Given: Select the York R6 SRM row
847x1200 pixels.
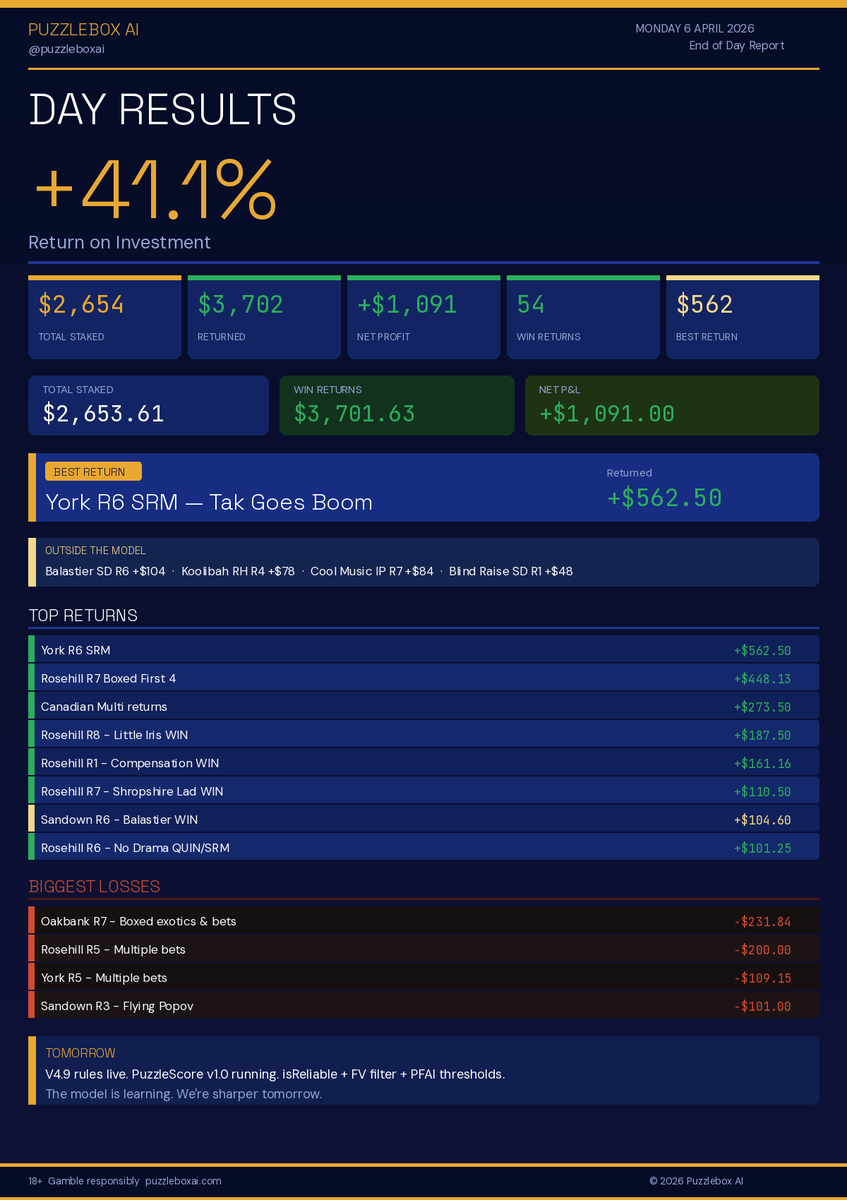Looking at the screenshot, I should point(423,650).
